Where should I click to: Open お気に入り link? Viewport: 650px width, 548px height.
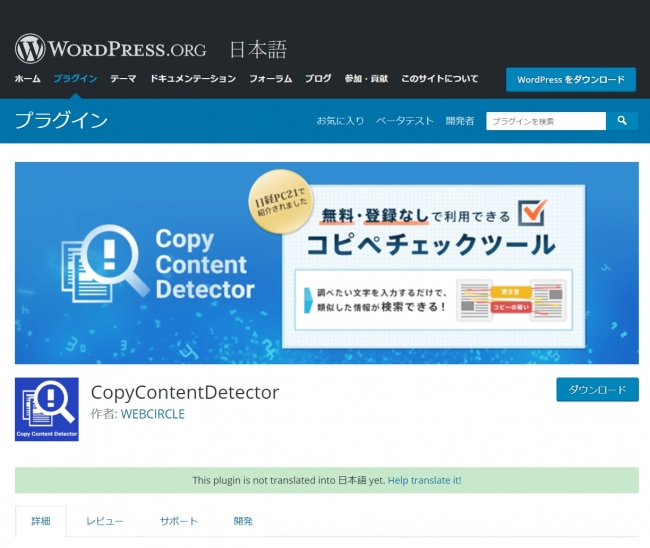click(x=340, y=121)
